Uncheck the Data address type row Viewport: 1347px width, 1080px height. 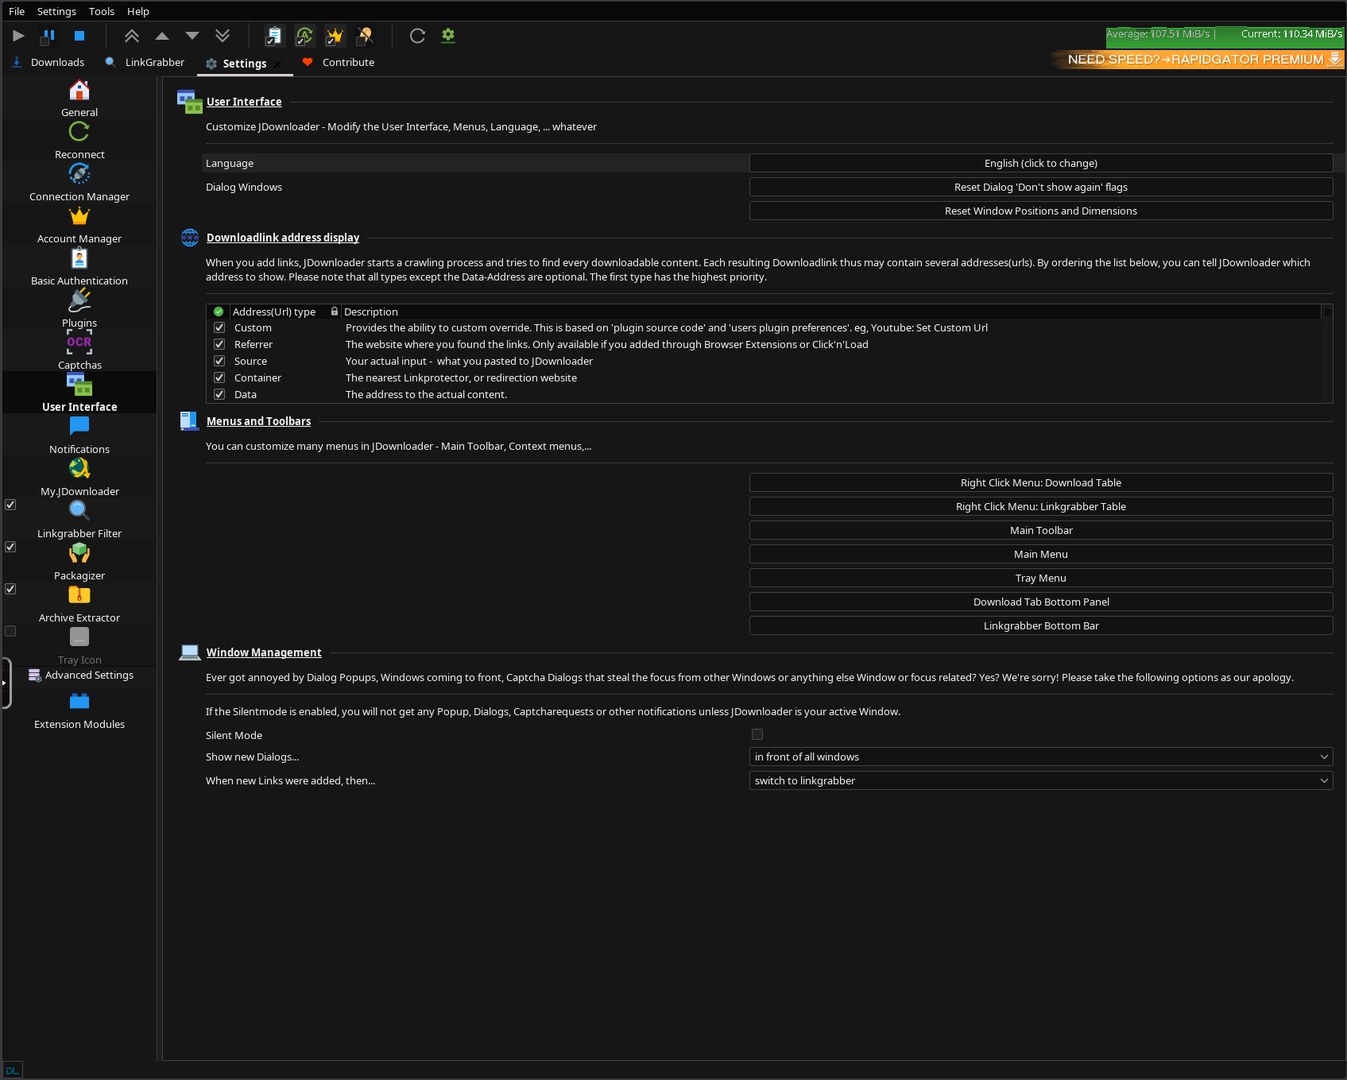pos(219,394)
